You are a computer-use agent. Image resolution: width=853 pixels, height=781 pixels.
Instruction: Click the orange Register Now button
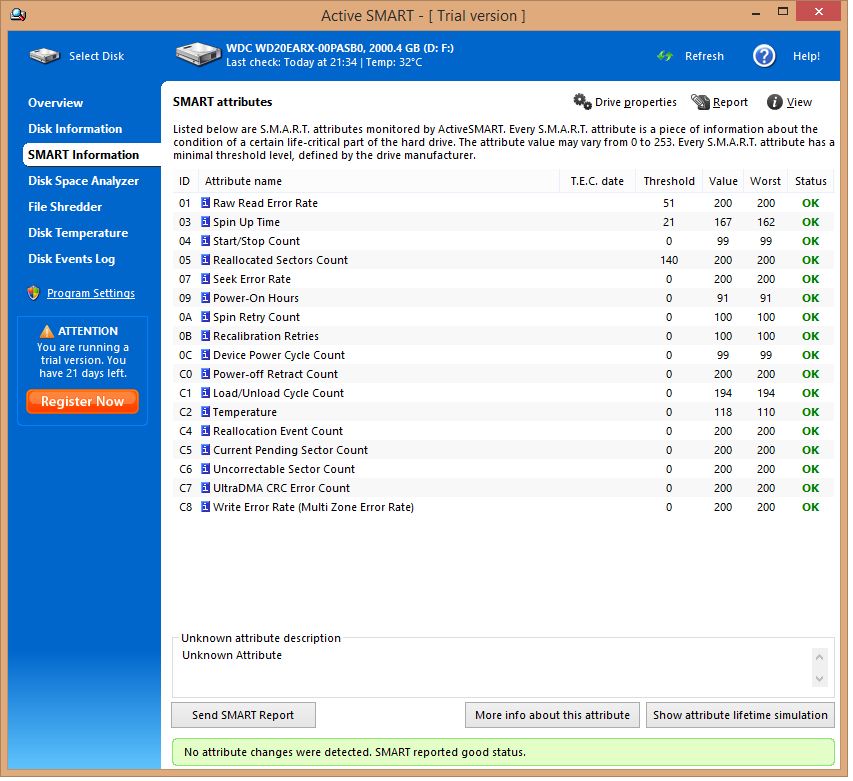tap(83, 403)
